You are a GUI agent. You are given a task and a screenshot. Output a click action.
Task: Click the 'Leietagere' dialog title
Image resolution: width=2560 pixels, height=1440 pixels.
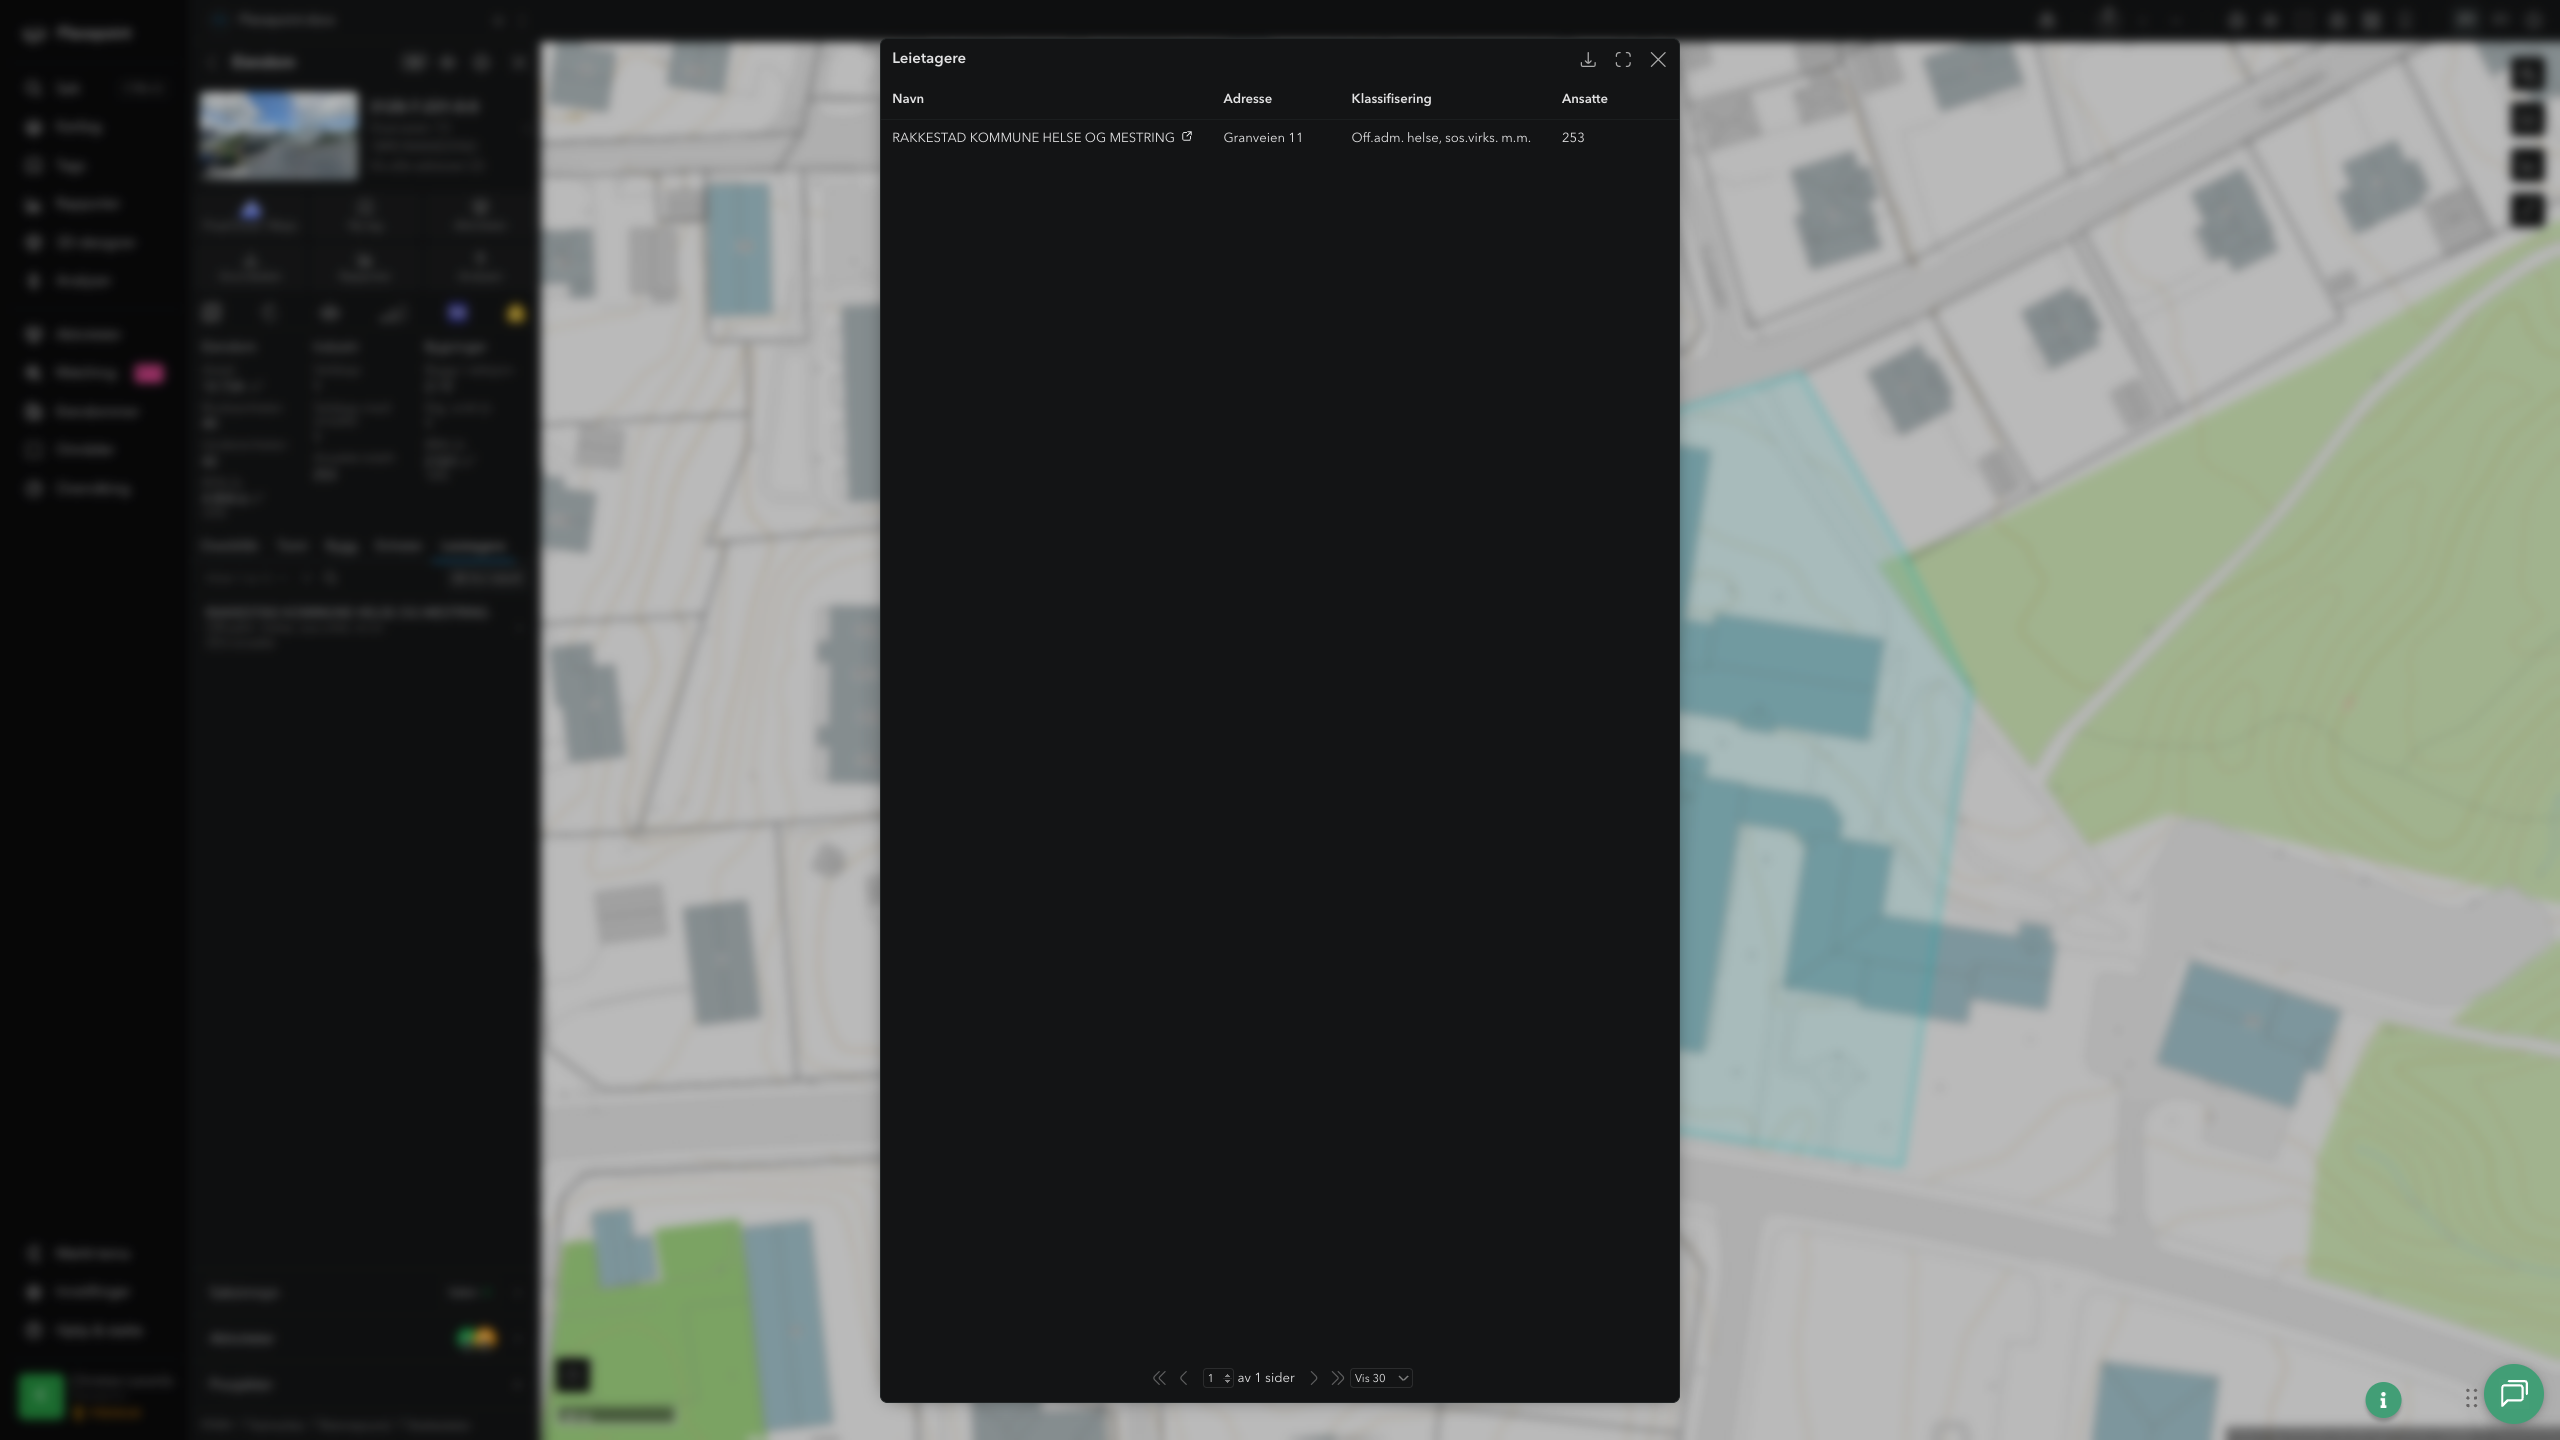pos(929,58)
